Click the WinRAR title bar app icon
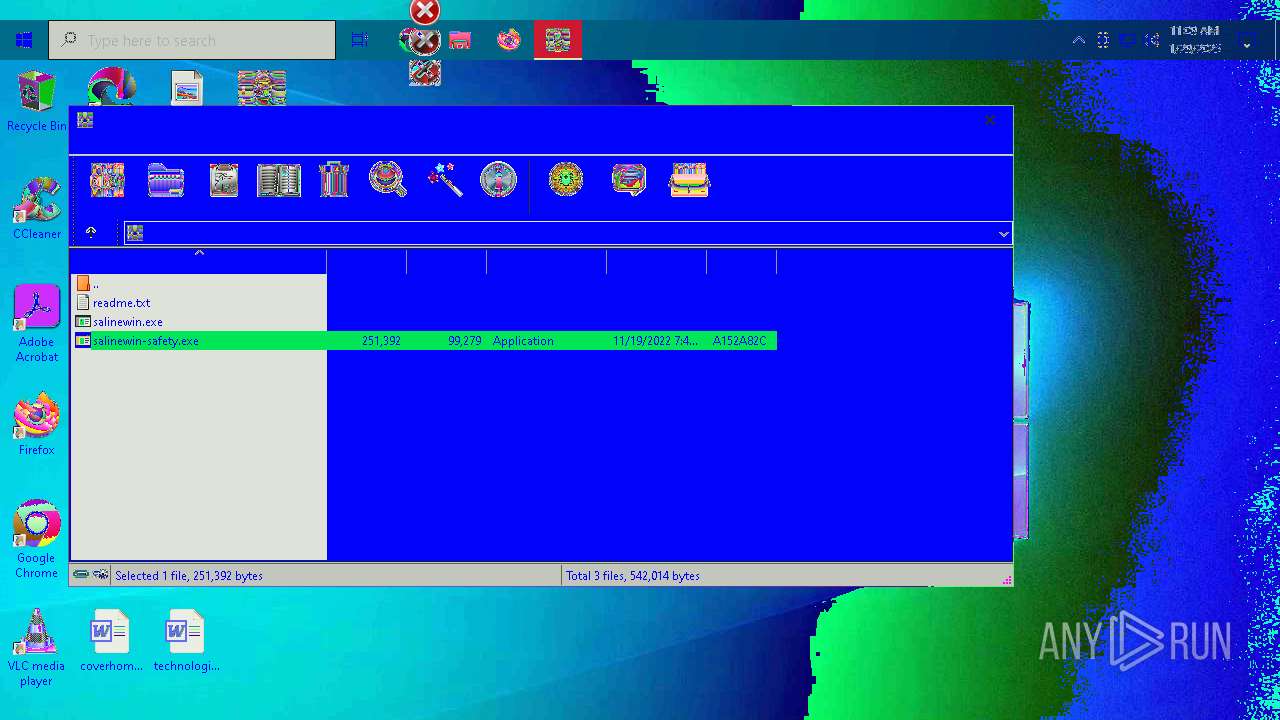 [x=85, y=120]
